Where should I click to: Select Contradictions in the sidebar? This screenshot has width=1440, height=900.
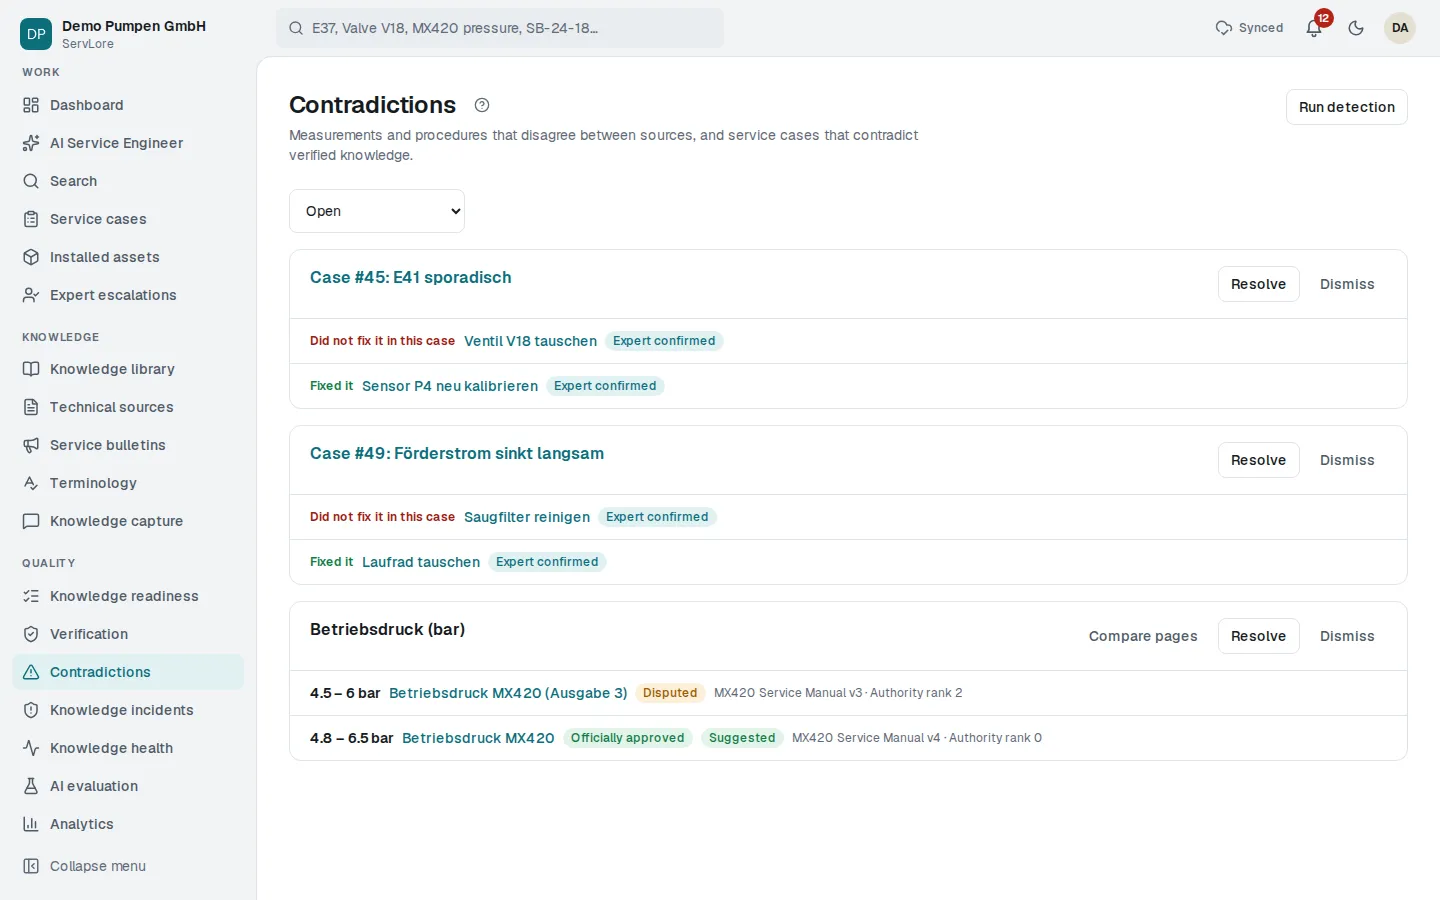click(128, 672)
